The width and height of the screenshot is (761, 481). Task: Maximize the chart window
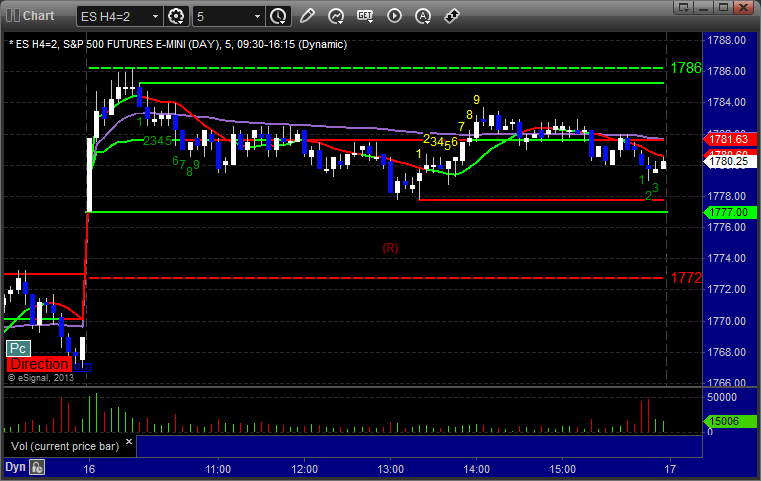724,7
